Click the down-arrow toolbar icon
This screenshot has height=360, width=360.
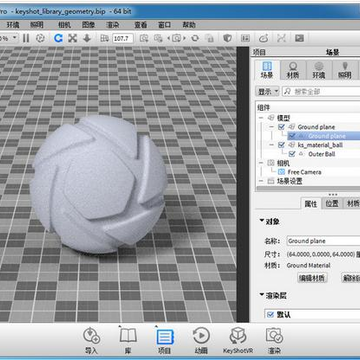pos(87,38)
